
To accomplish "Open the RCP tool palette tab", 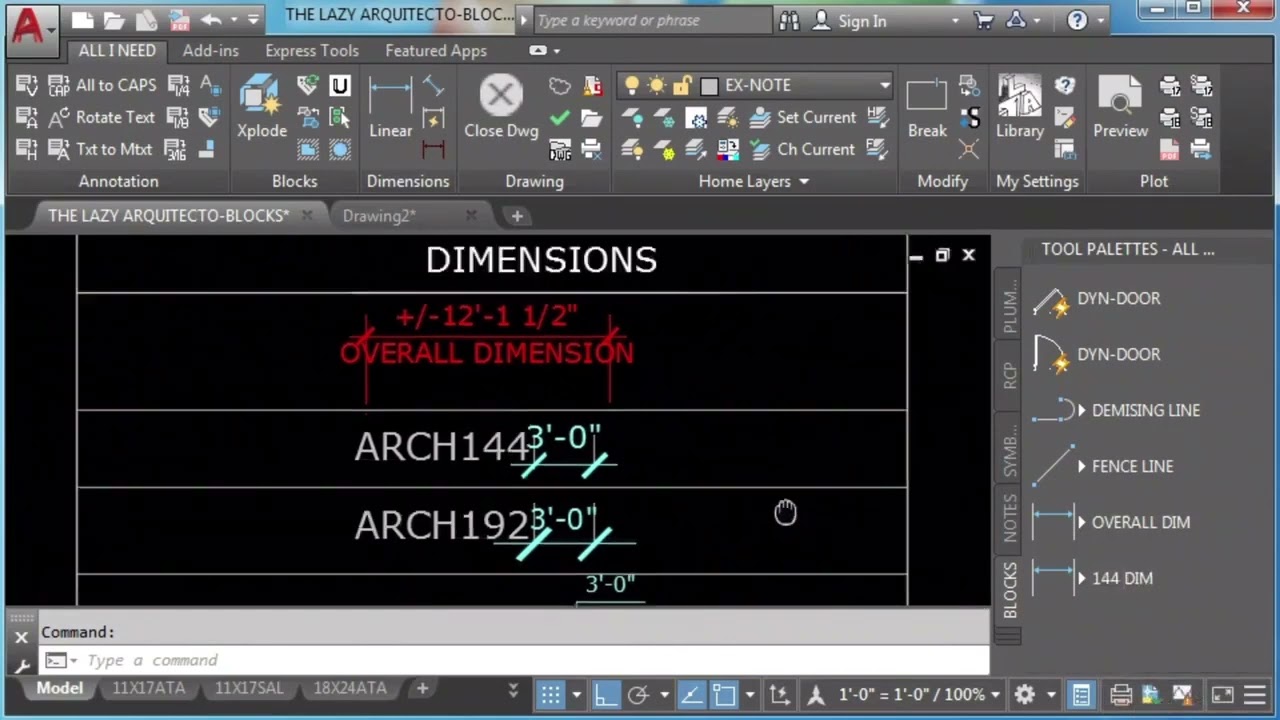I will pos(1009,376).
